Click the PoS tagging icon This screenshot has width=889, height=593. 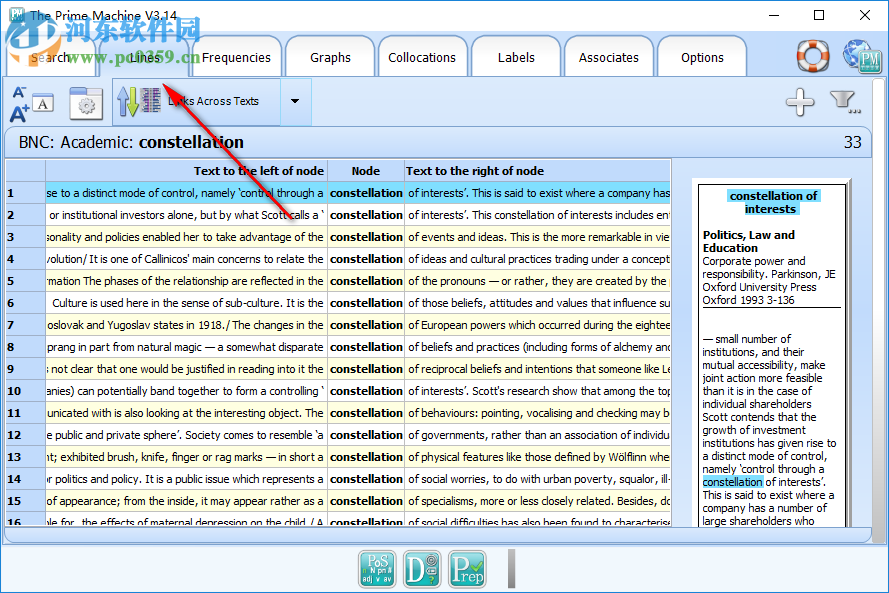click(377, 569)
